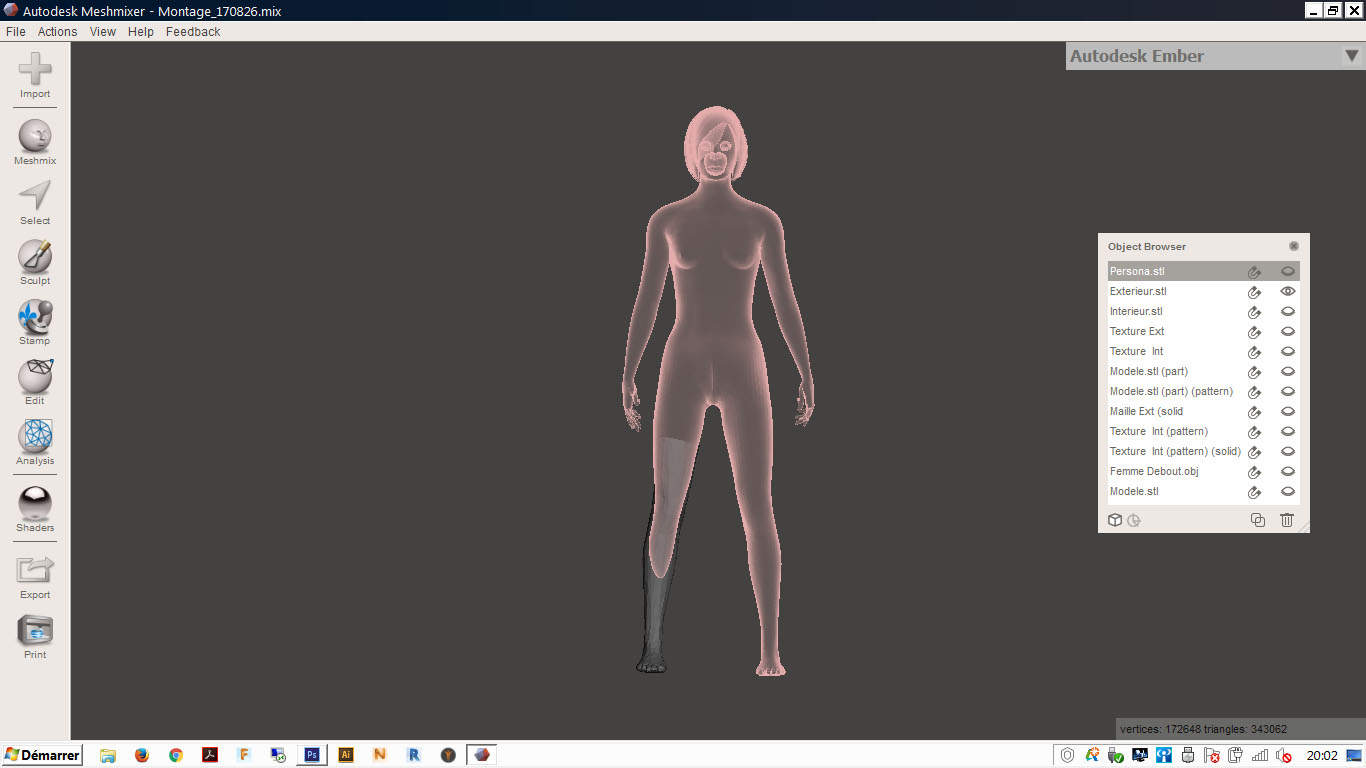Image resolution: width=1366 pixels, height=768 pixels.
Task: Select Texture Ext in Object Browser
Action: point(1204,331)
